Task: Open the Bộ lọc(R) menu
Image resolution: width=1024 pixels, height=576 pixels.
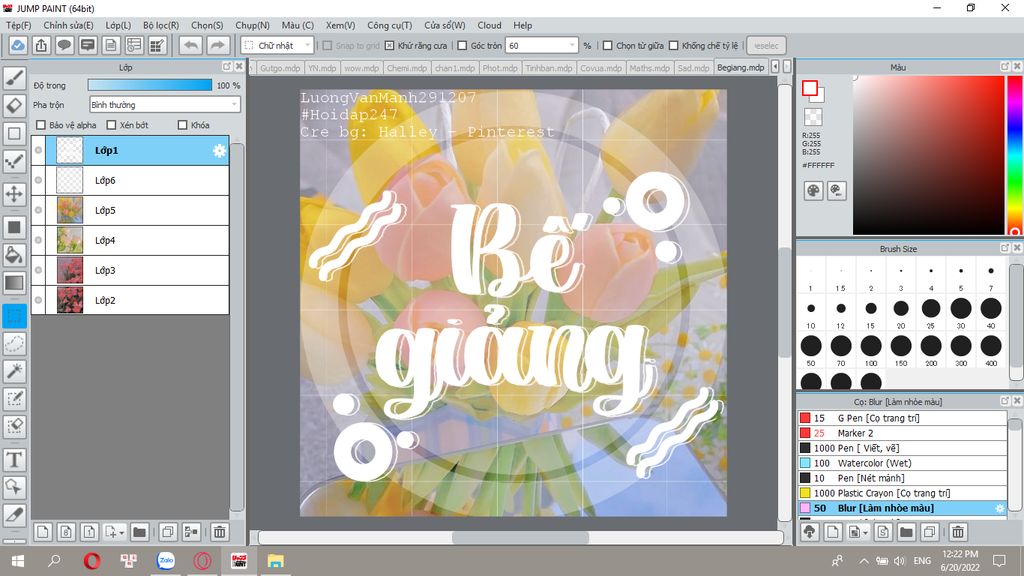Action: 161,25
